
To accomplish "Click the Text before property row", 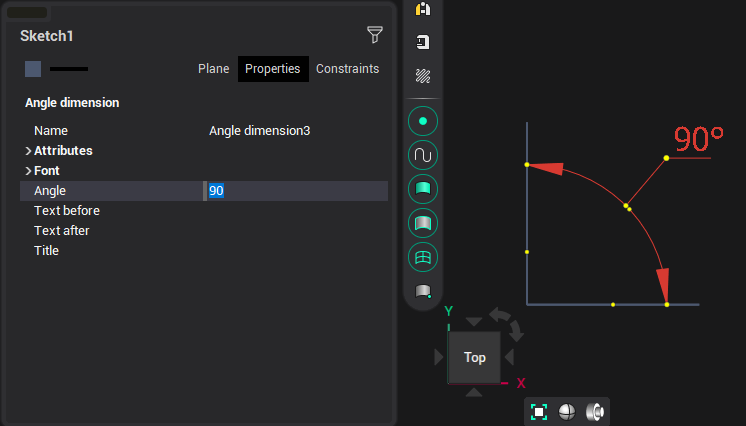I will tap(67, 211).
